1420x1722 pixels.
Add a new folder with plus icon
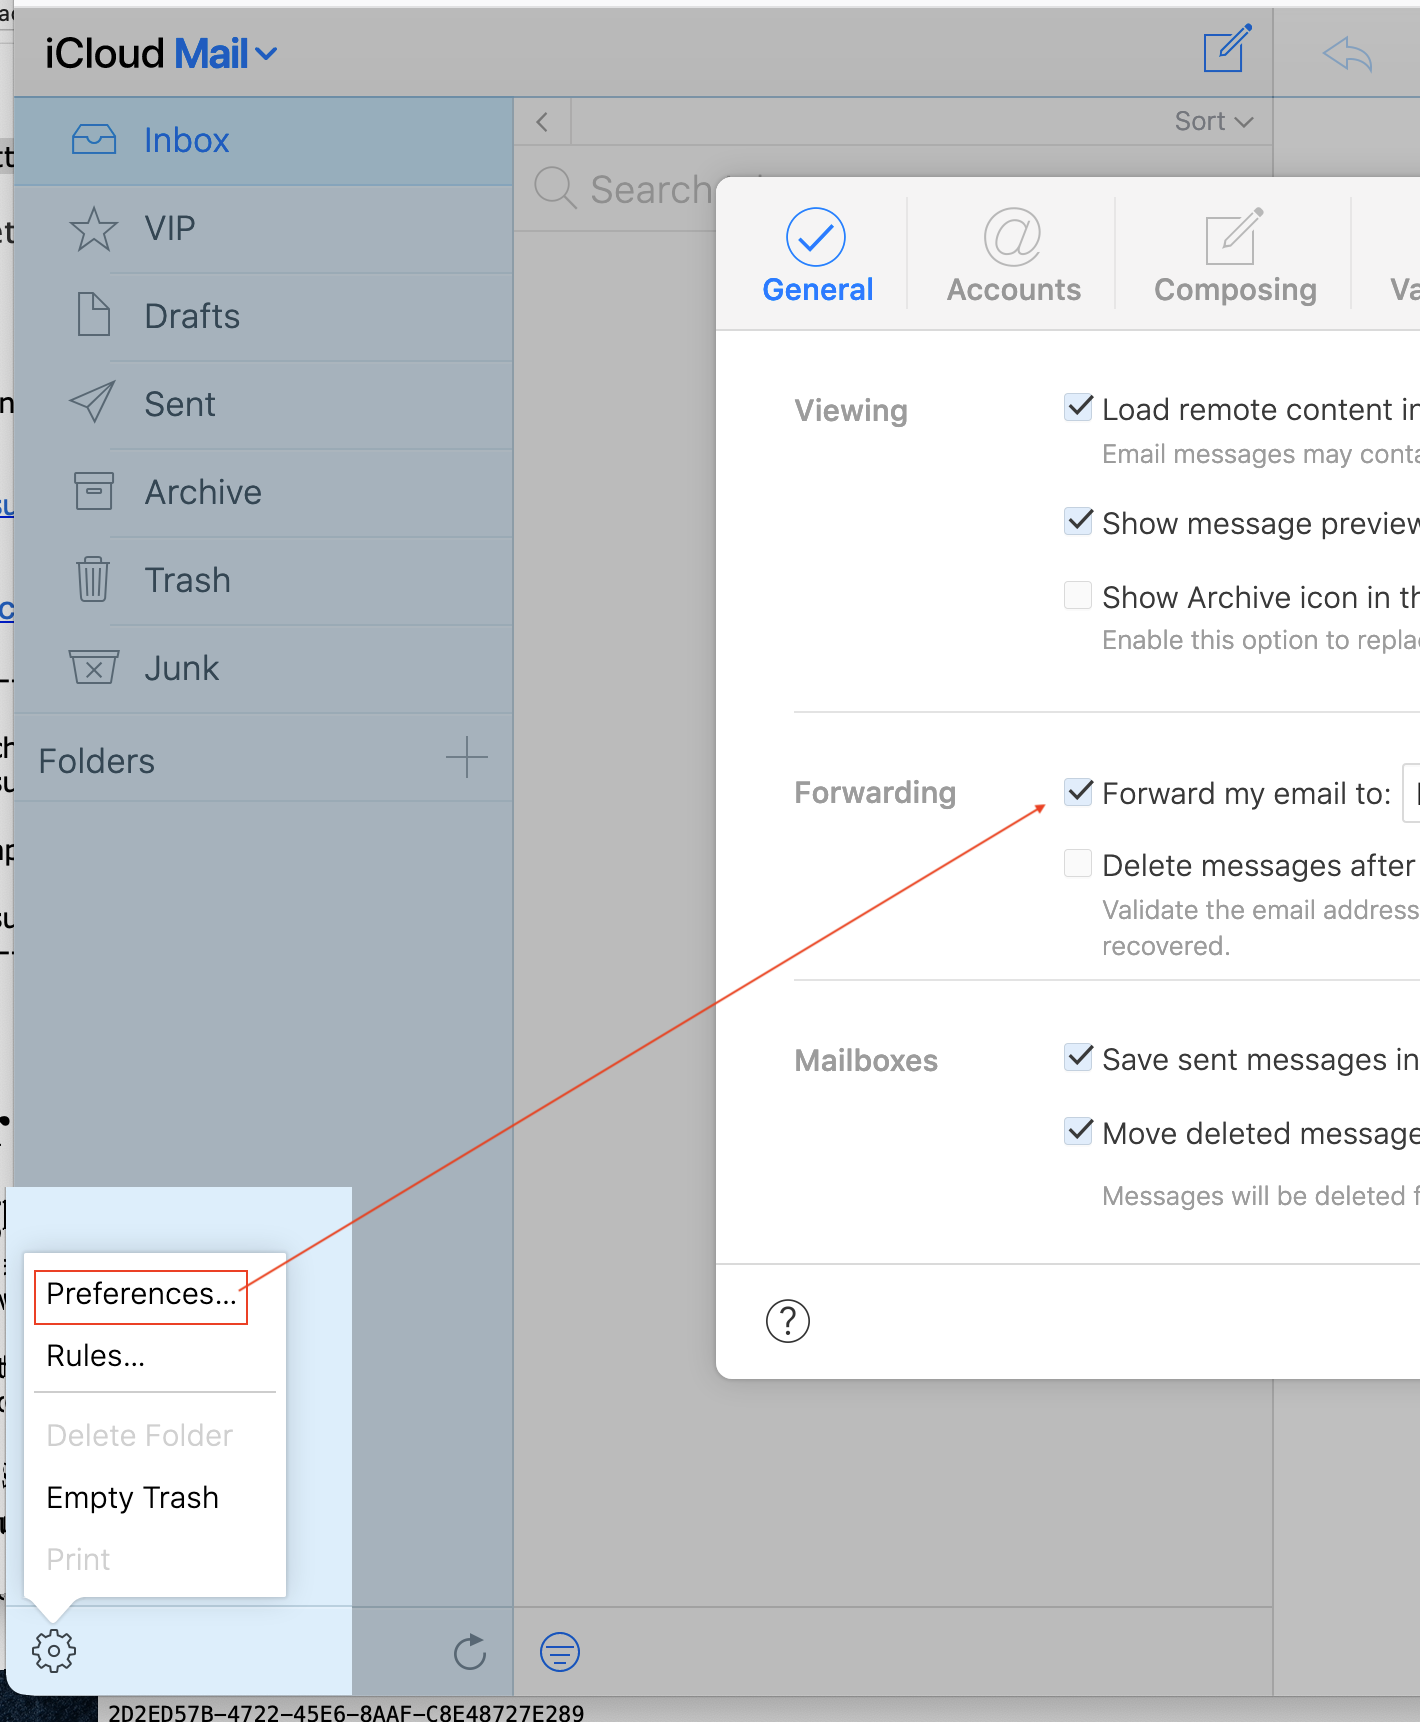coord(467,757)
